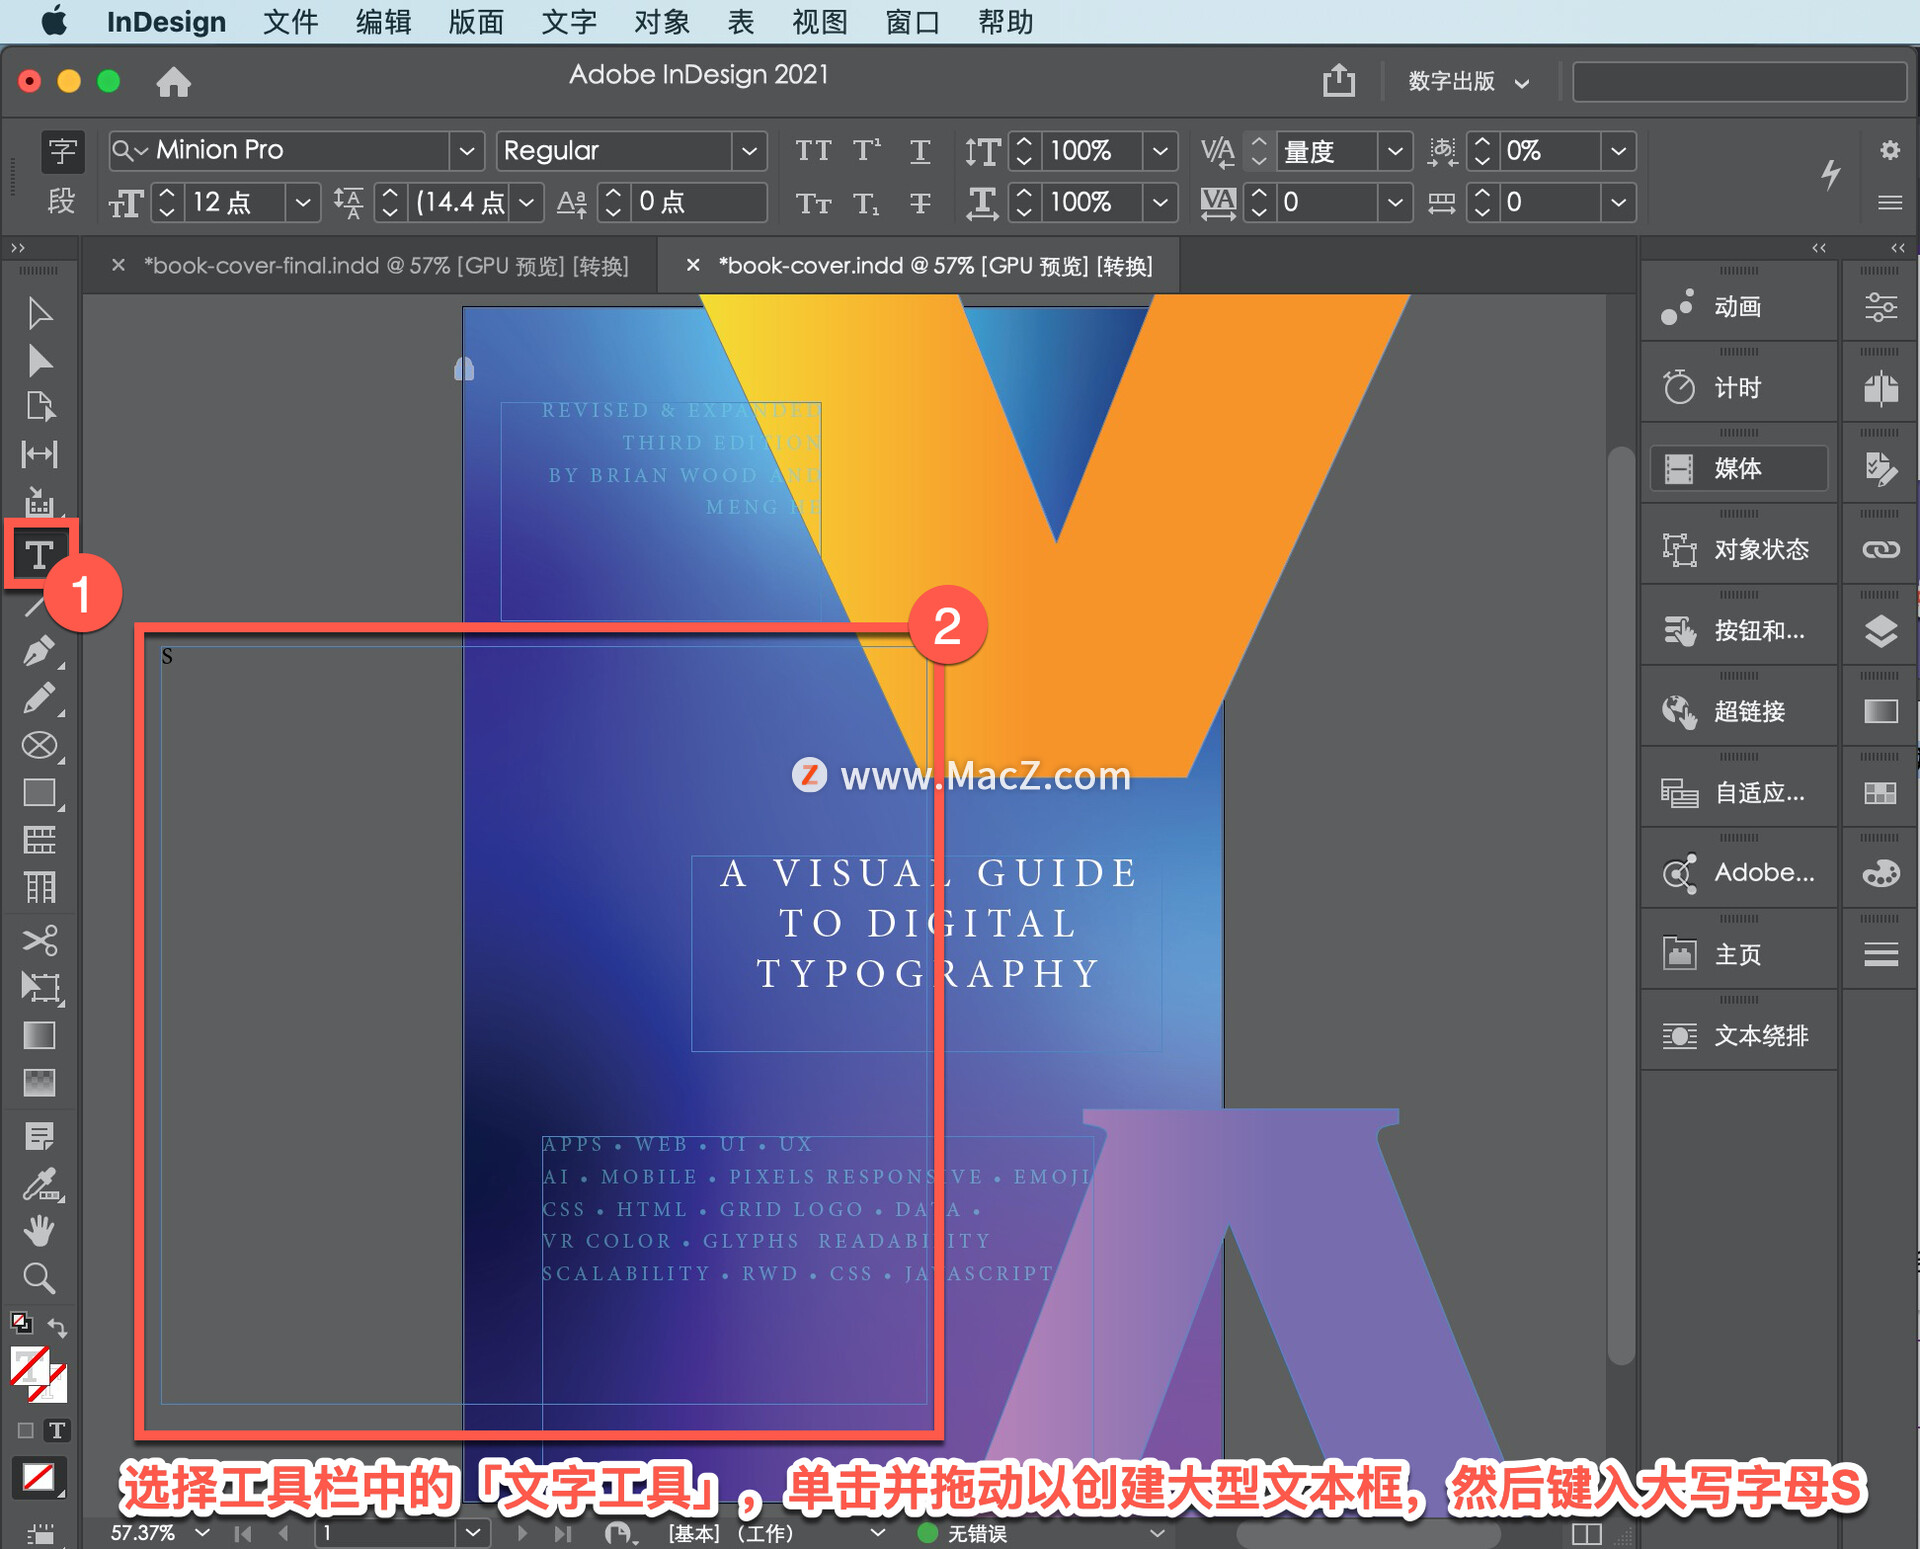This screenshot has height=1549, width=1920.
Task: Open the 对象 menu
Action: [x=661, y=22]
